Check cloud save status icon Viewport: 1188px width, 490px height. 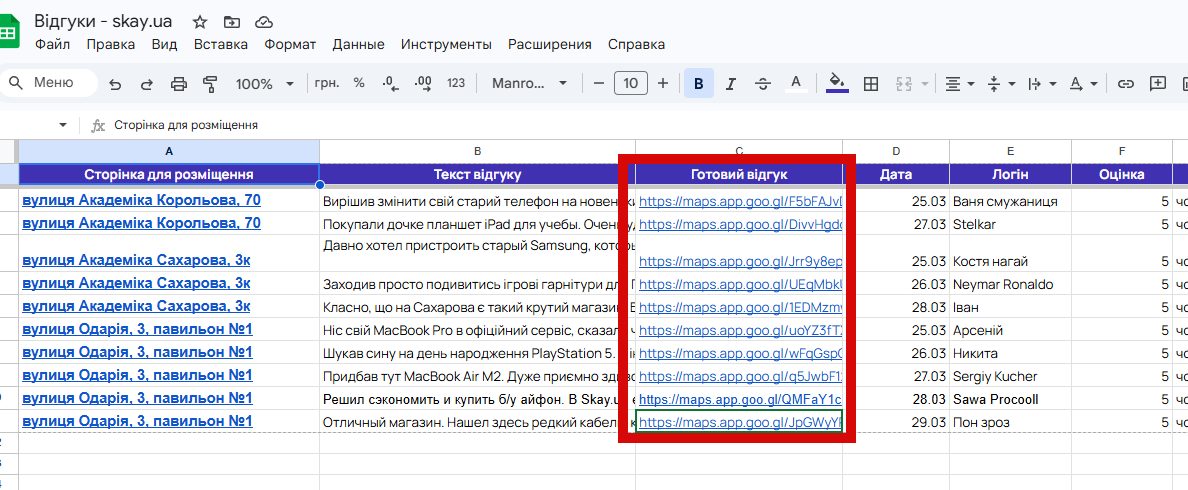[x=264, y=21]
